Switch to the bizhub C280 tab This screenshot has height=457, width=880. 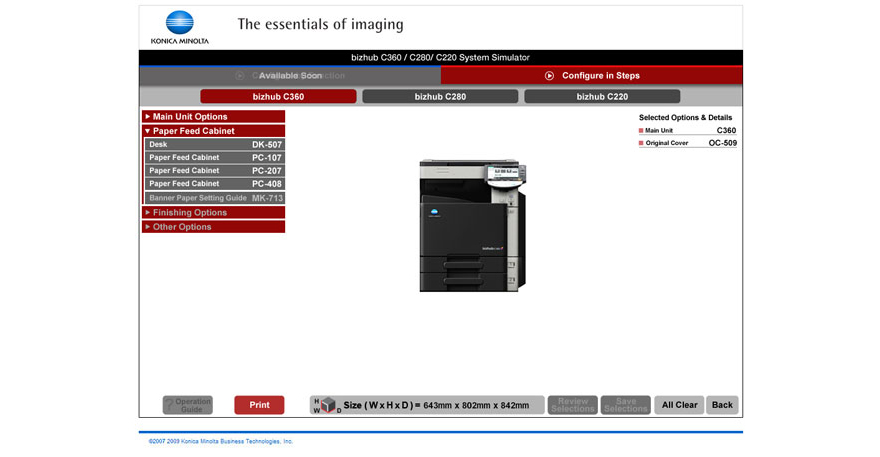pos(441,97)
